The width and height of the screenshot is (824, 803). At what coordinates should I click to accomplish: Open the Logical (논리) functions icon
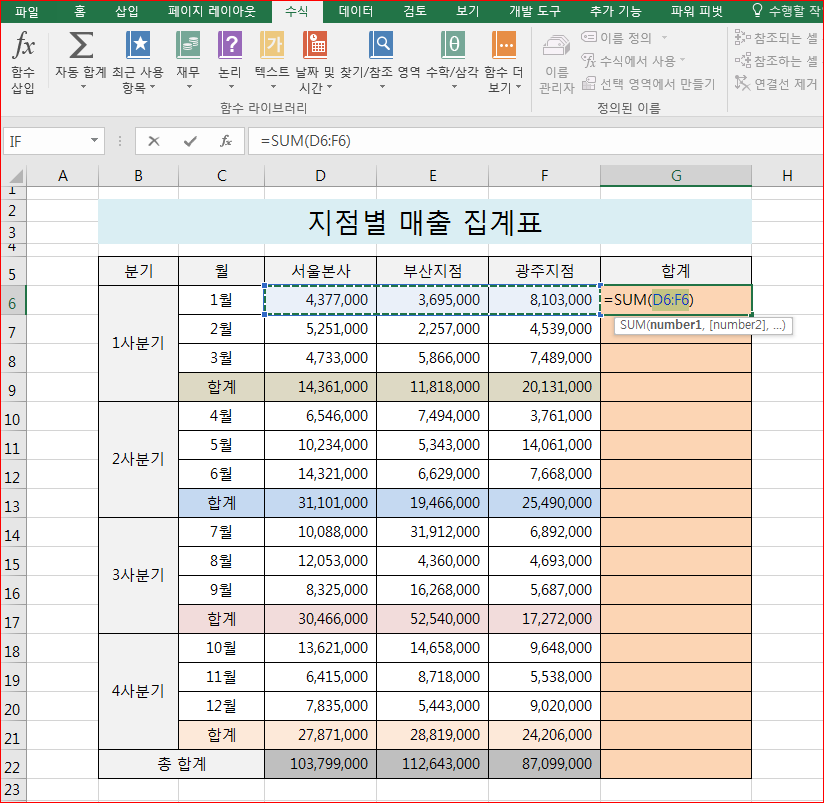click(230, 45)
